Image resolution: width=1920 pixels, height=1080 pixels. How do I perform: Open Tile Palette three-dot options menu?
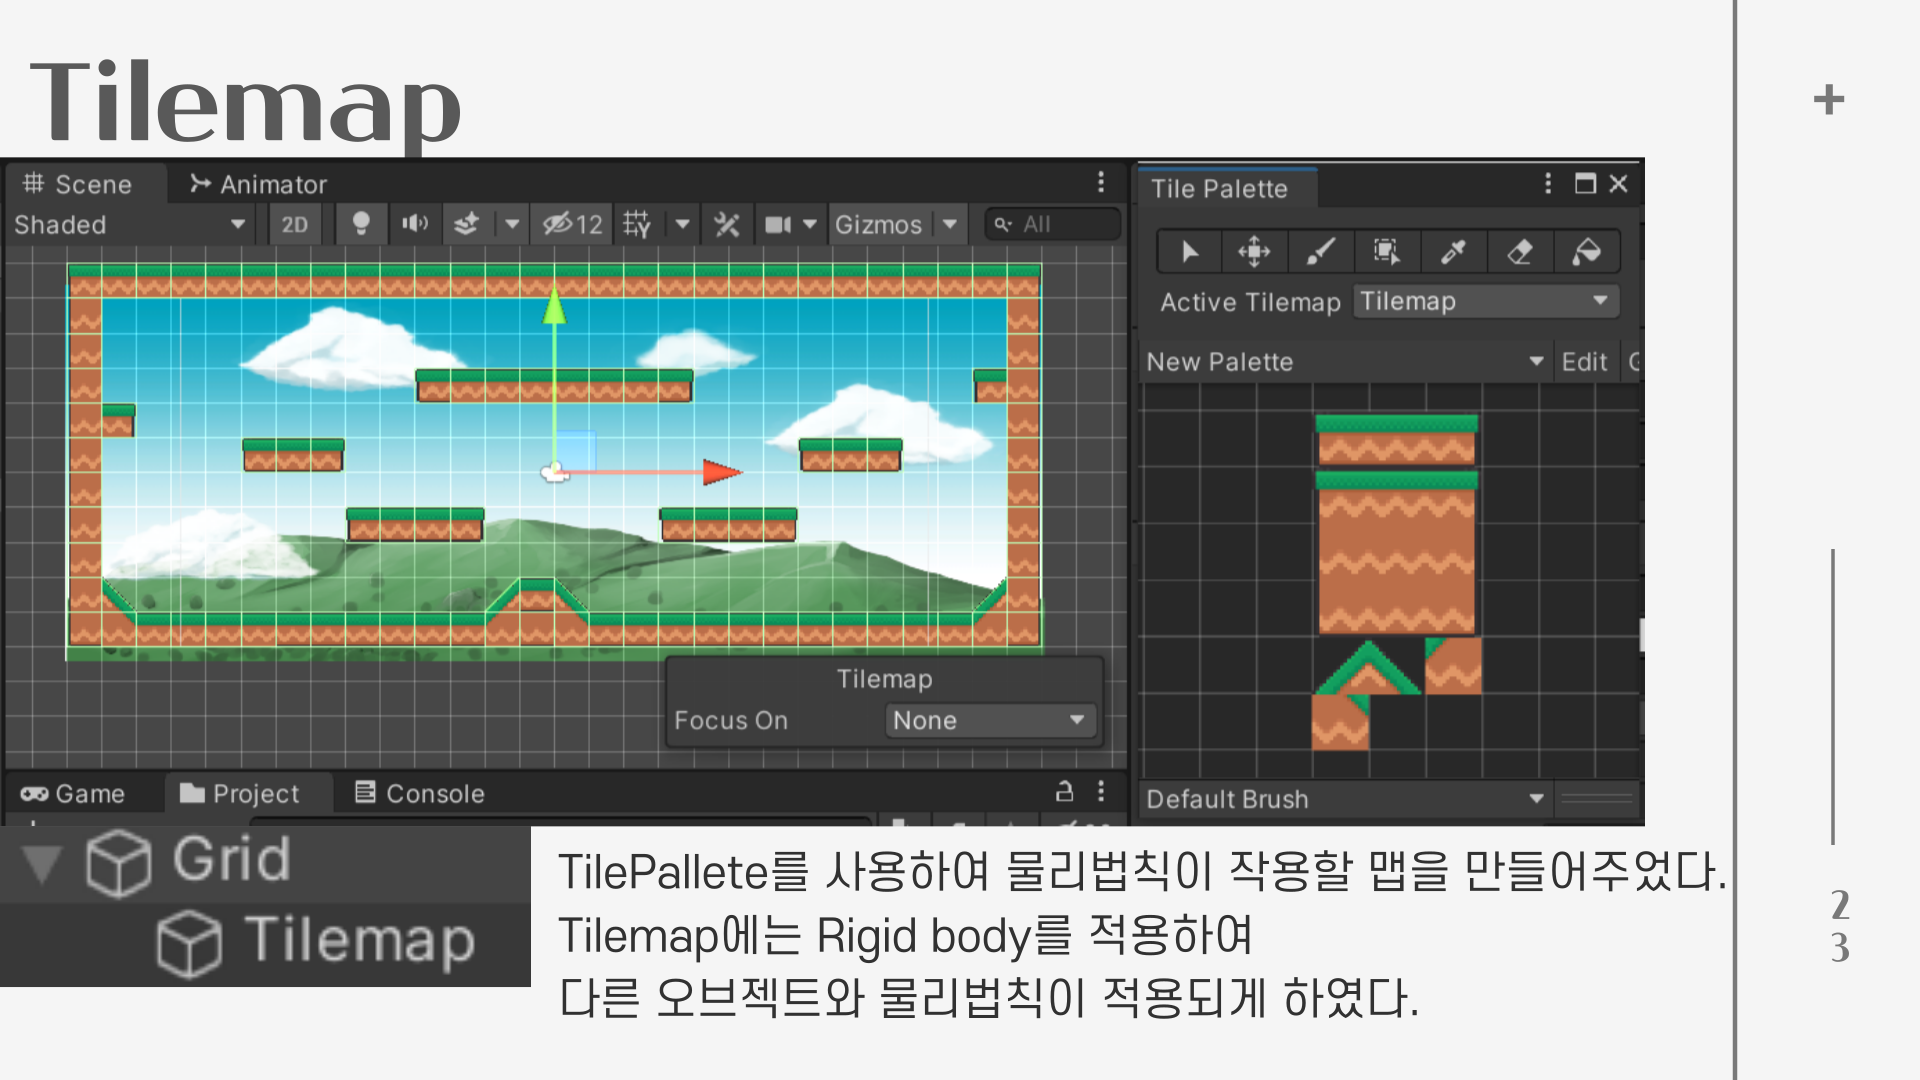pos(1548,183)
